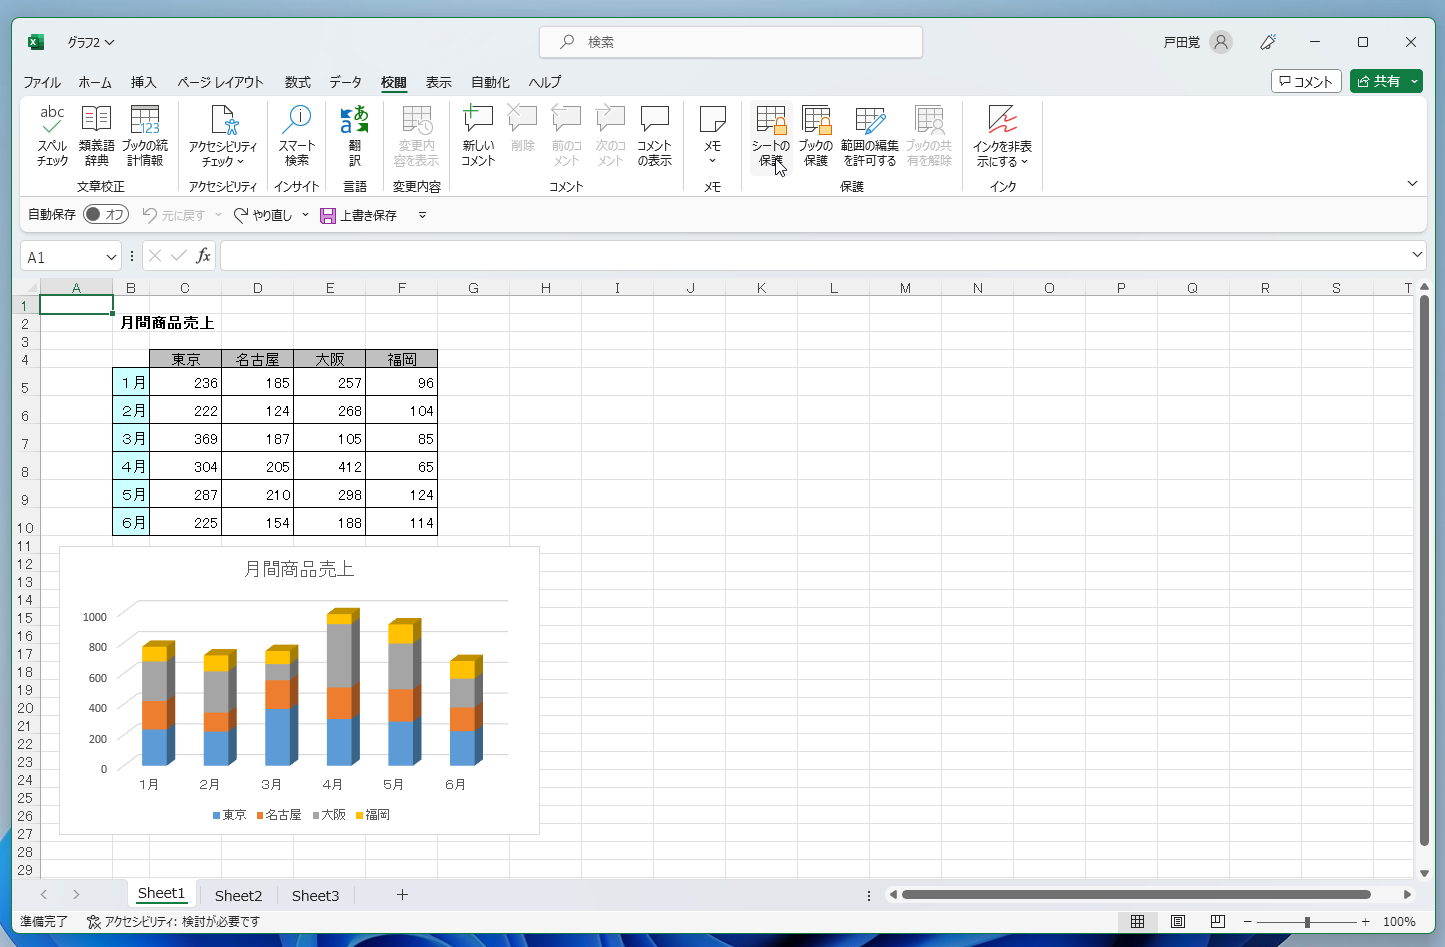Add a new sheet with plus
Viewport: 1445px width, 947px height.
coord(402,895)
